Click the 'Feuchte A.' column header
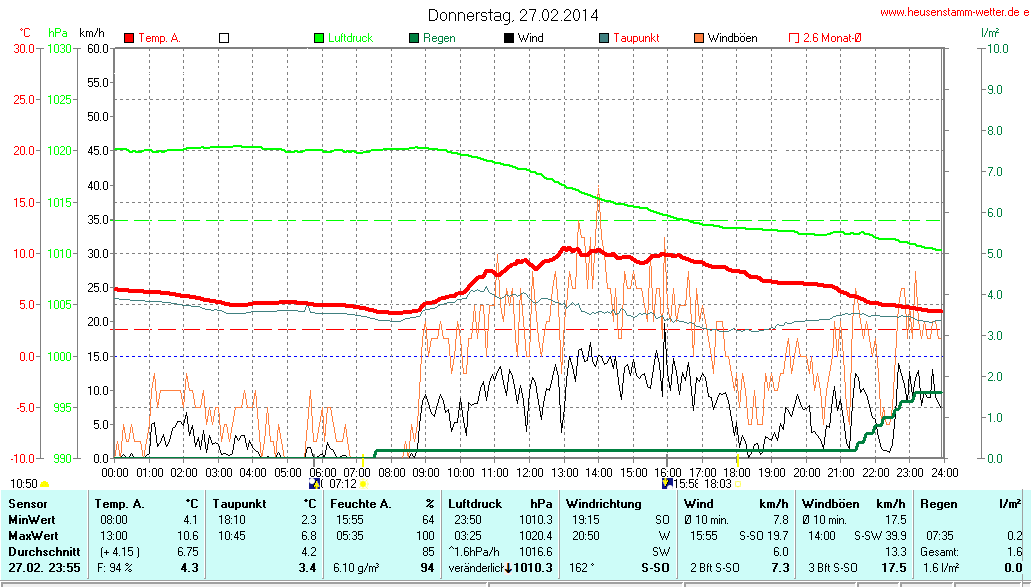 coord(361,504)
